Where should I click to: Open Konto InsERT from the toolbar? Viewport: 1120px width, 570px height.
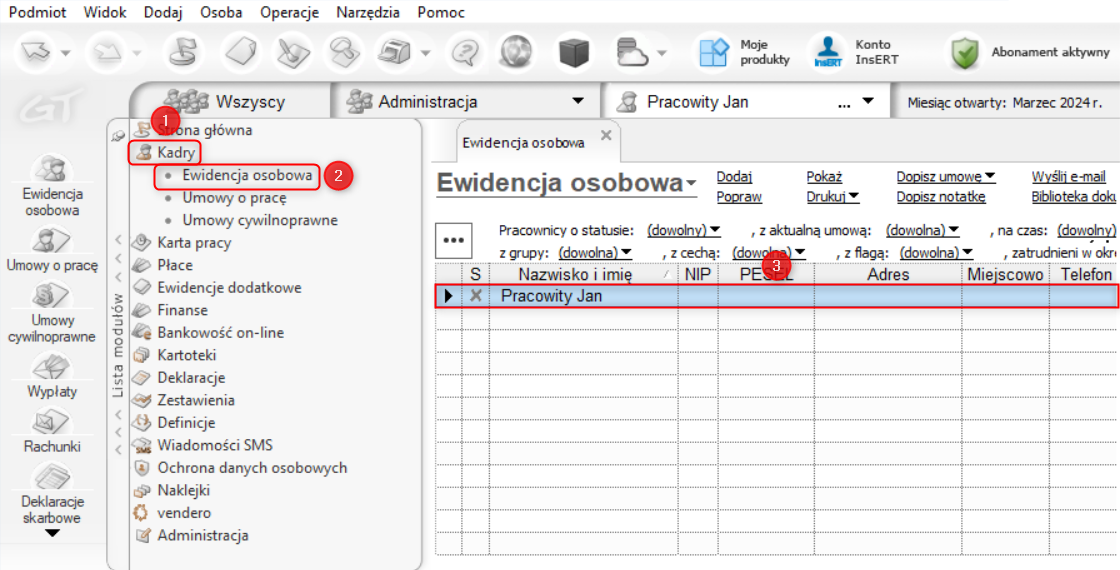coord(856,53)
